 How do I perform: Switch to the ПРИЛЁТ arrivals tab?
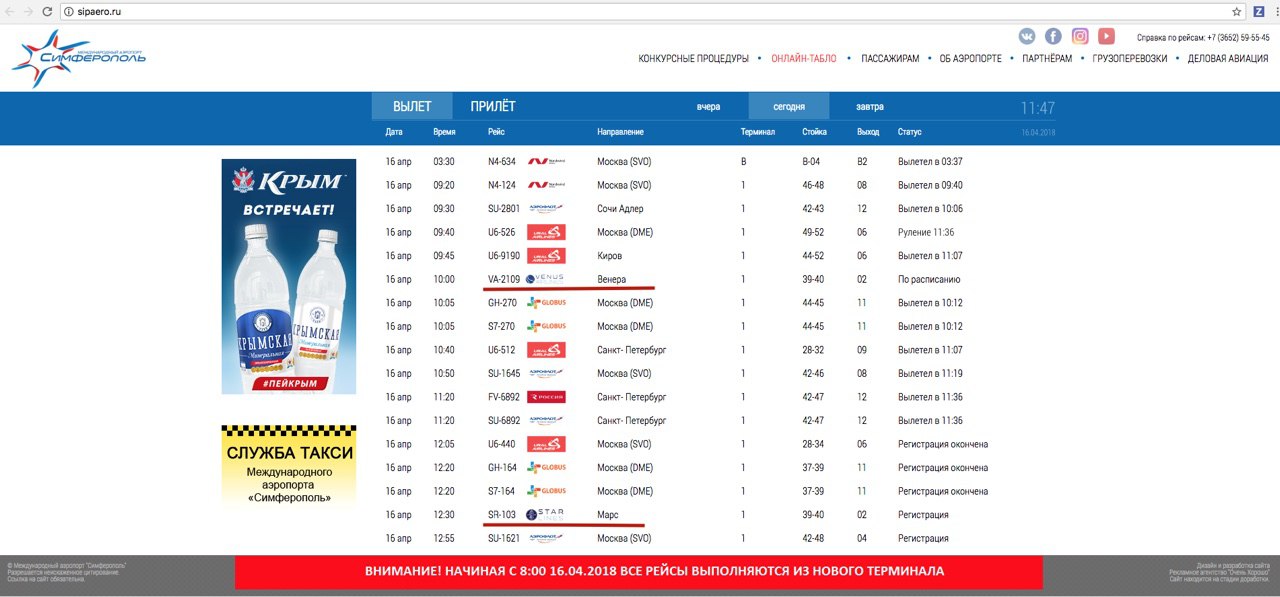[493, 107]
